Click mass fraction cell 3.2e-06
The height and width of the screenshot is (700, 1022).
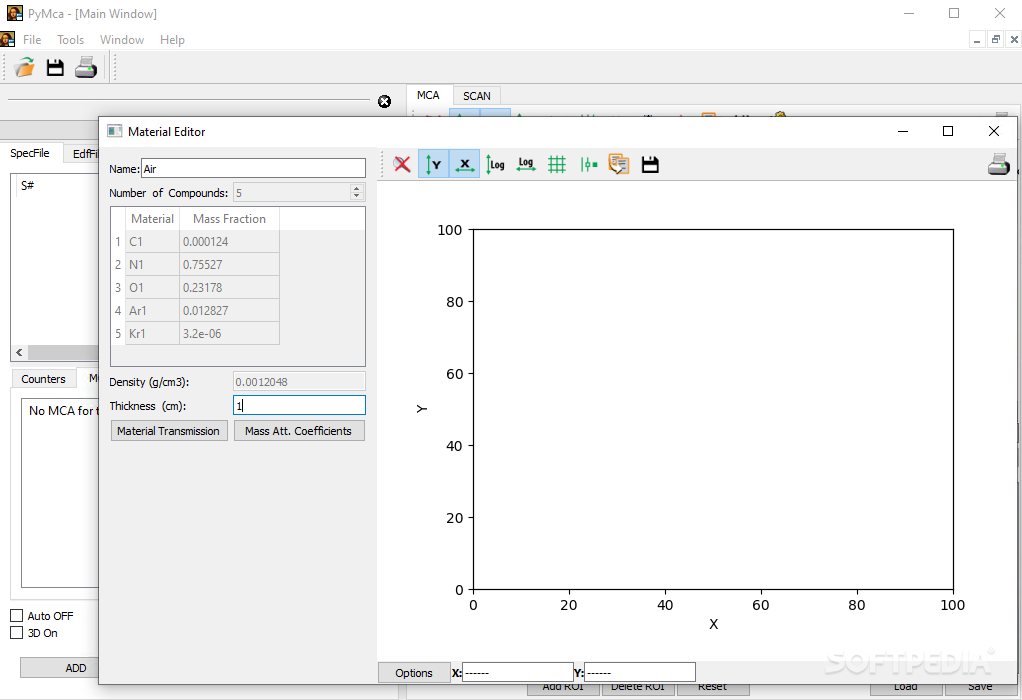[229, 333]
